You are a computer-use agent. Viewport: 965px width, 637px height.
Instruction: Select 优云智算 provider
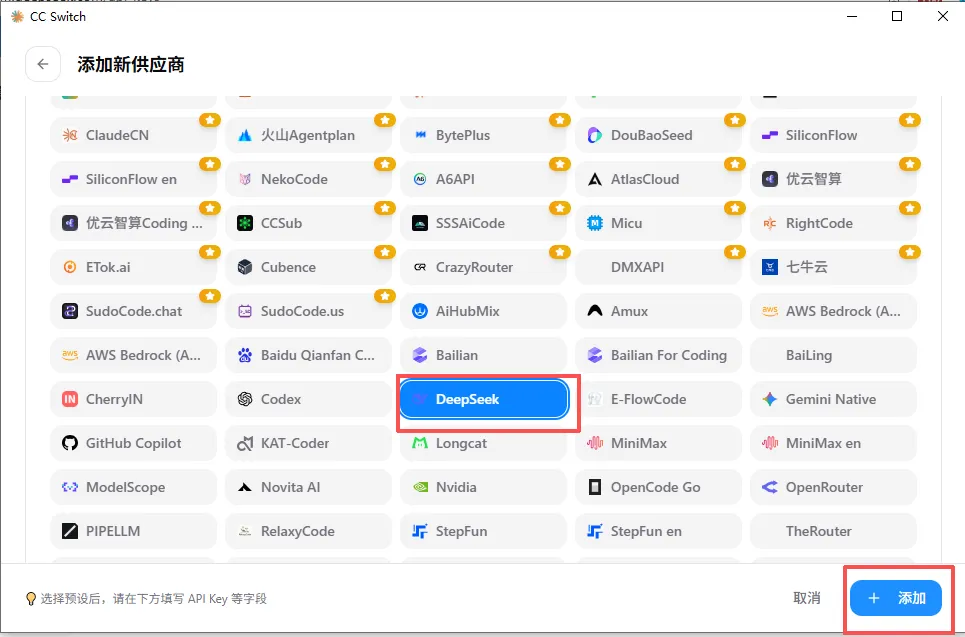point(833,179)
